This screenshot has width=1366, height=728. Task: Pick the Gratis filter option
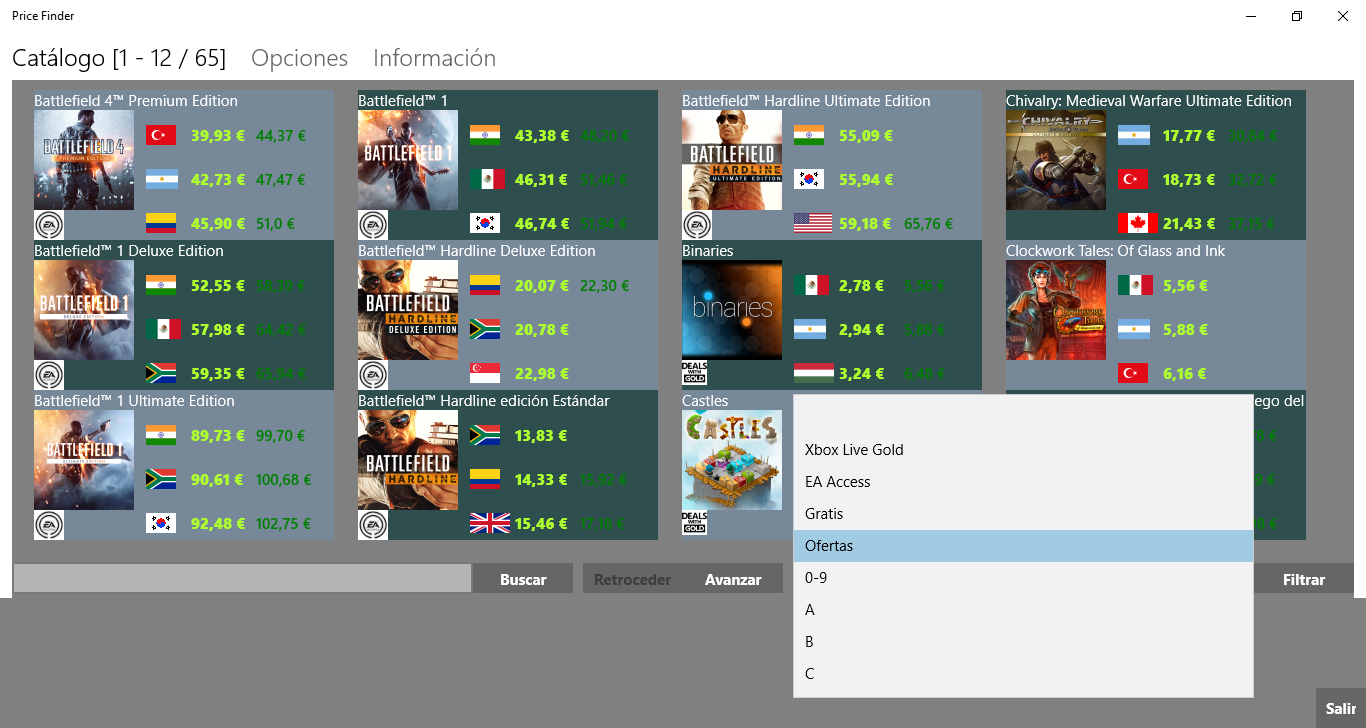tap(1023, 514)
